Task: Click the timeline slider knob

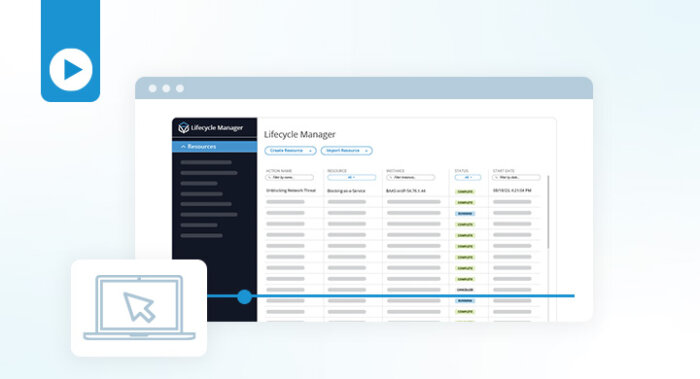Action: point(244,296)
